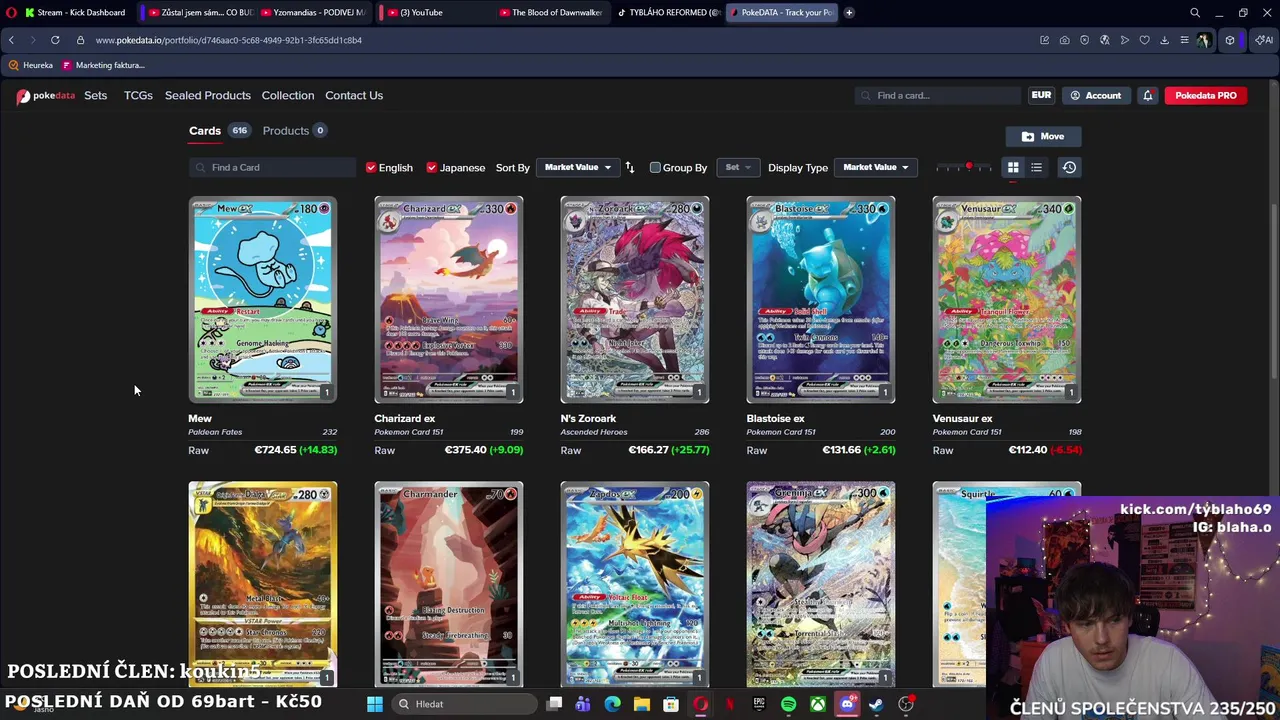Open new browser tab plus button
Viewport: 1280px width, 720px height.
849,13
